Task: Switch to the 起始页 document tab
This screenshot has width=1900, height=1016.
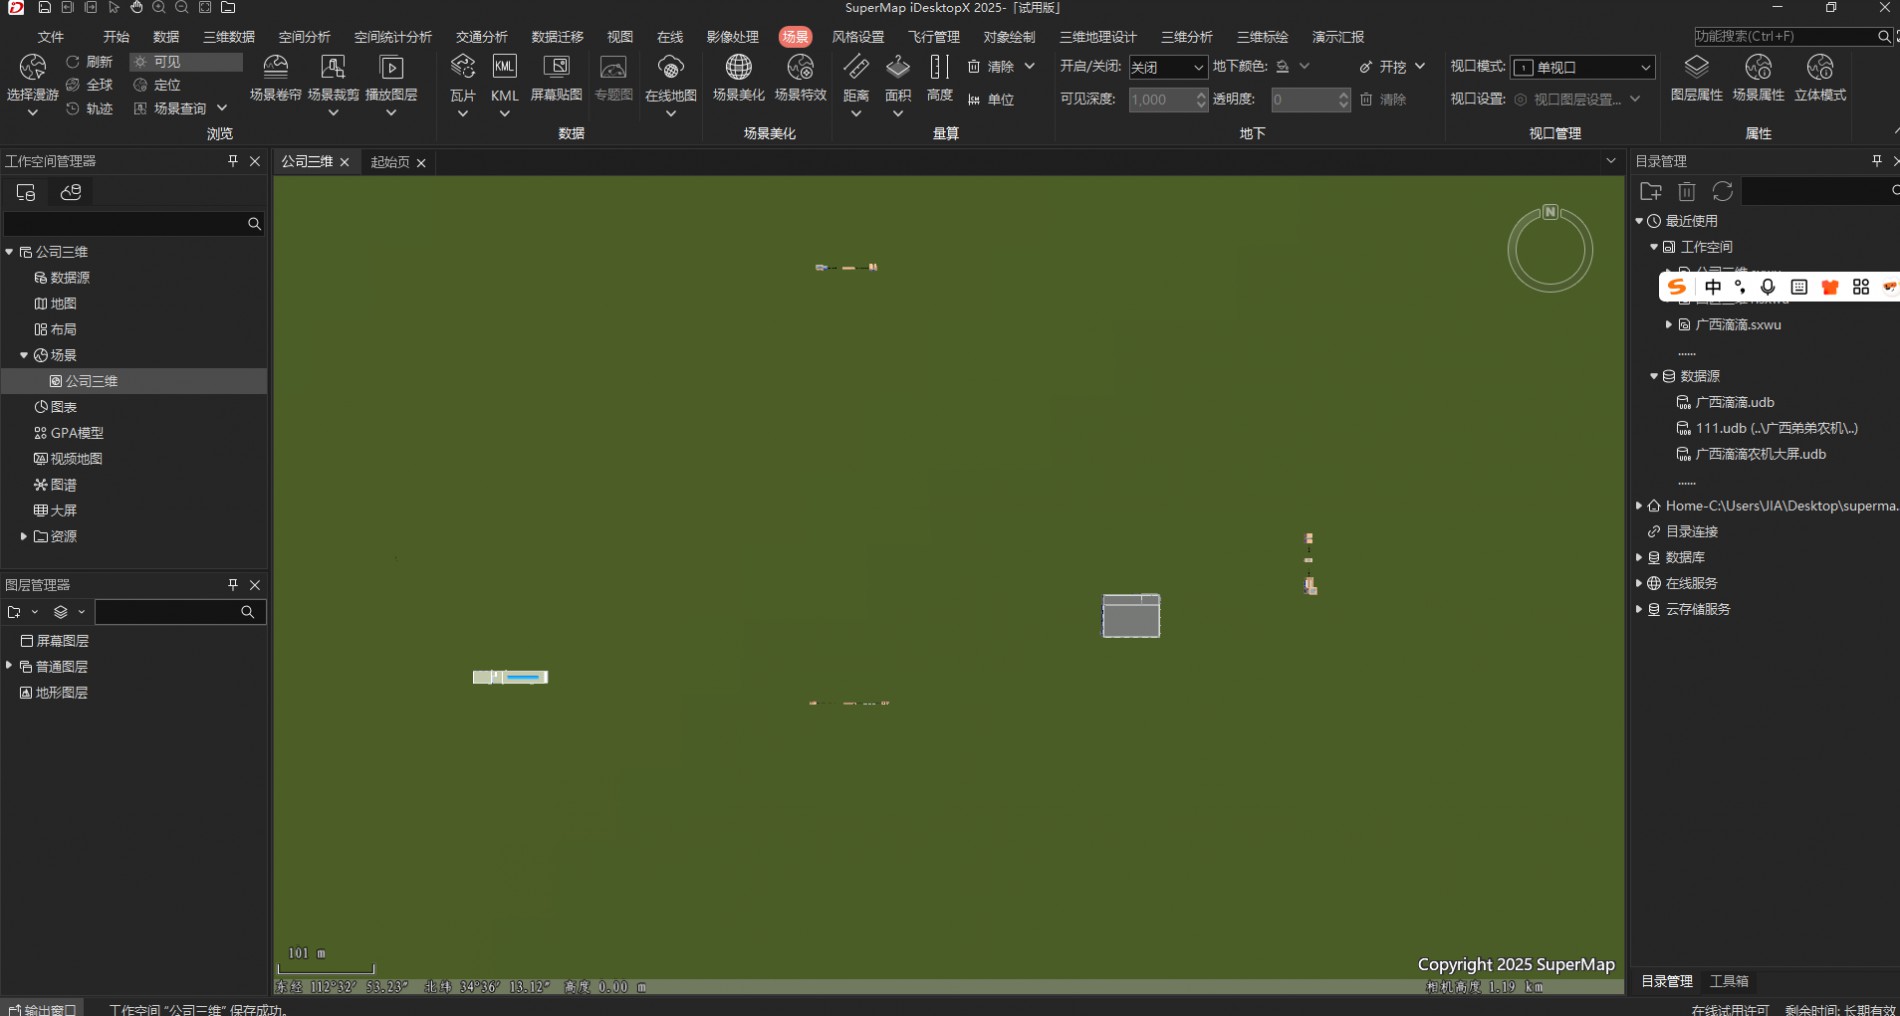Action: point(390,162)
